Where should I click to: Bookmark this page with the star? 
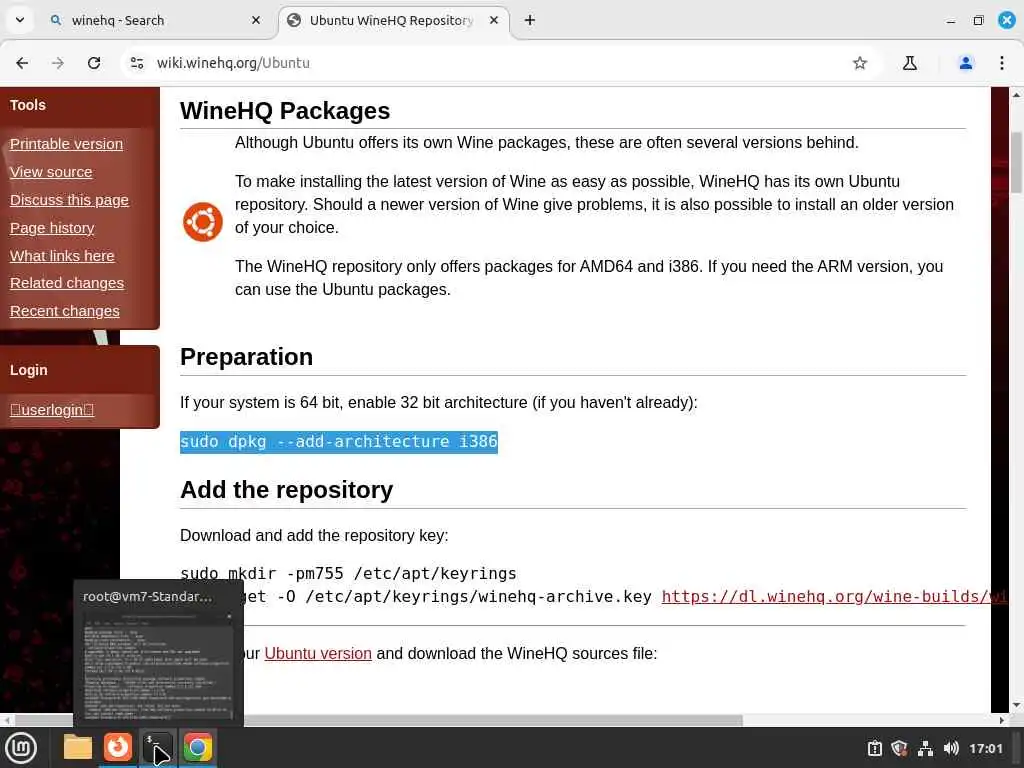pos(859,63)
